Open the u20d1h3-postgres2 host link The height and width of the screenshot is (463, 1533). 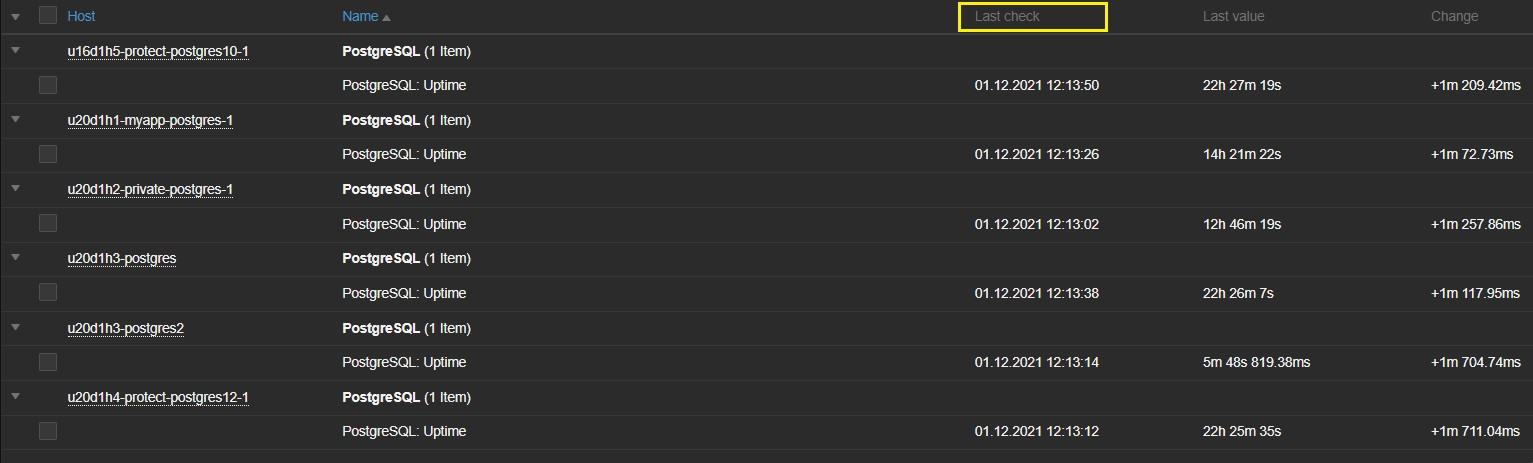(126, 328)
